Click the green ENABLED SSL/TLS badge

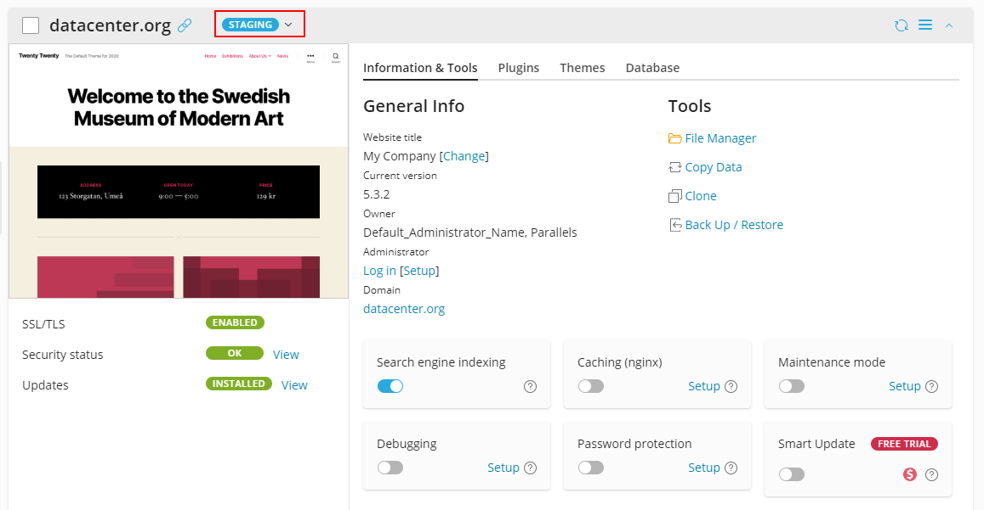pos(235,322)
